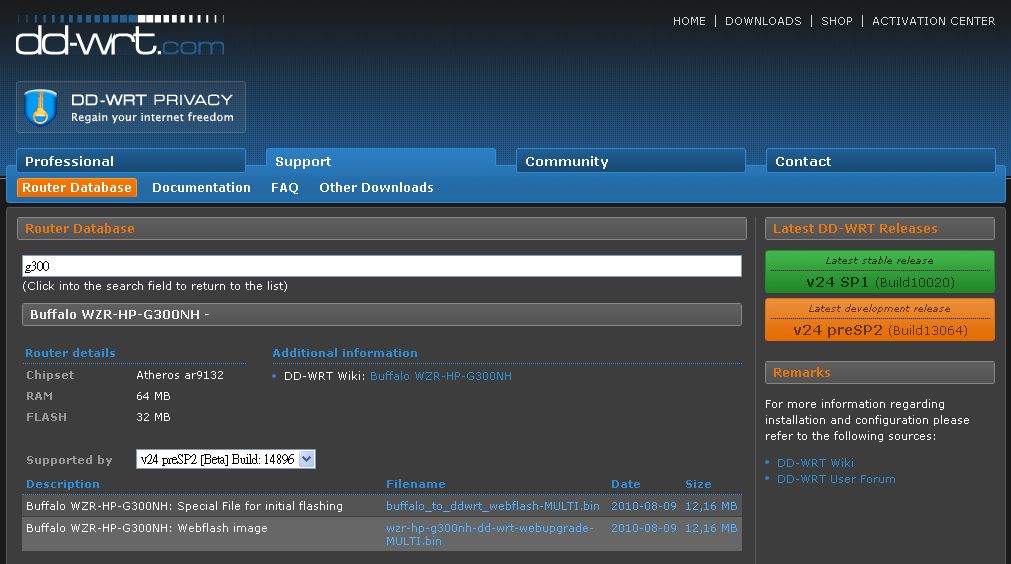The image size is (1011, 564).
Task: Open ACTIVATION CENTER link
Action: click(934, 21)
